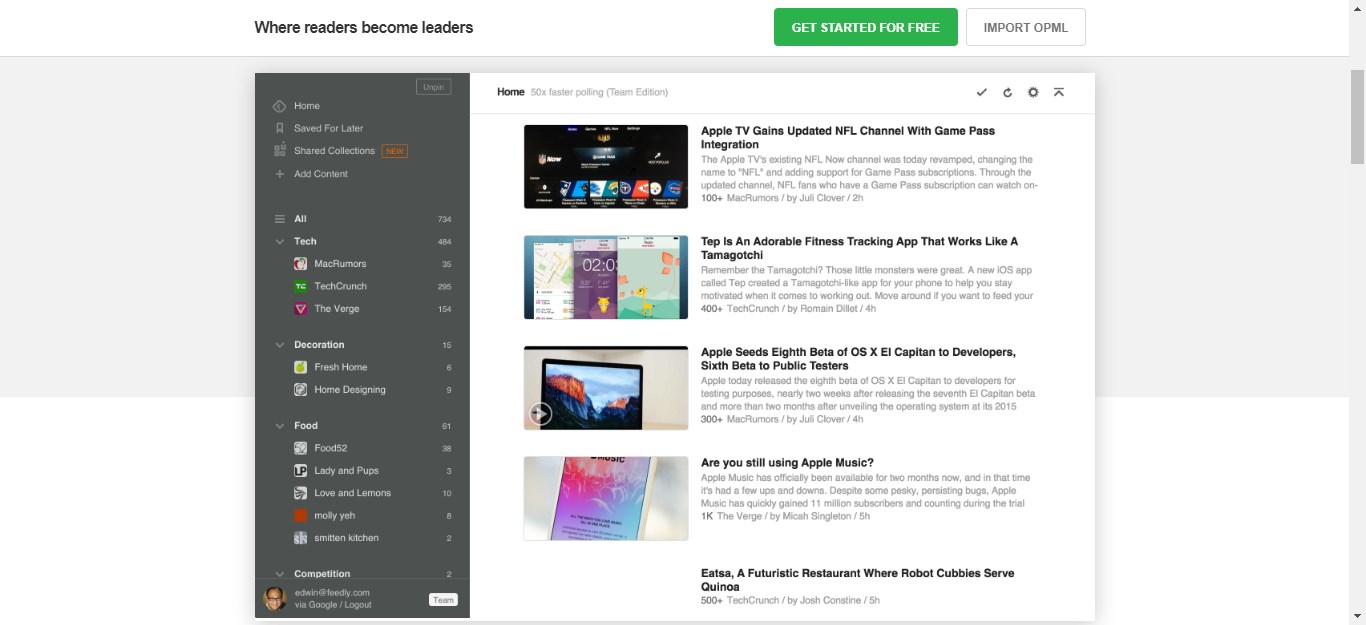Open the Home section
The image size is (1366, 625).
click(x=307, y=106)
